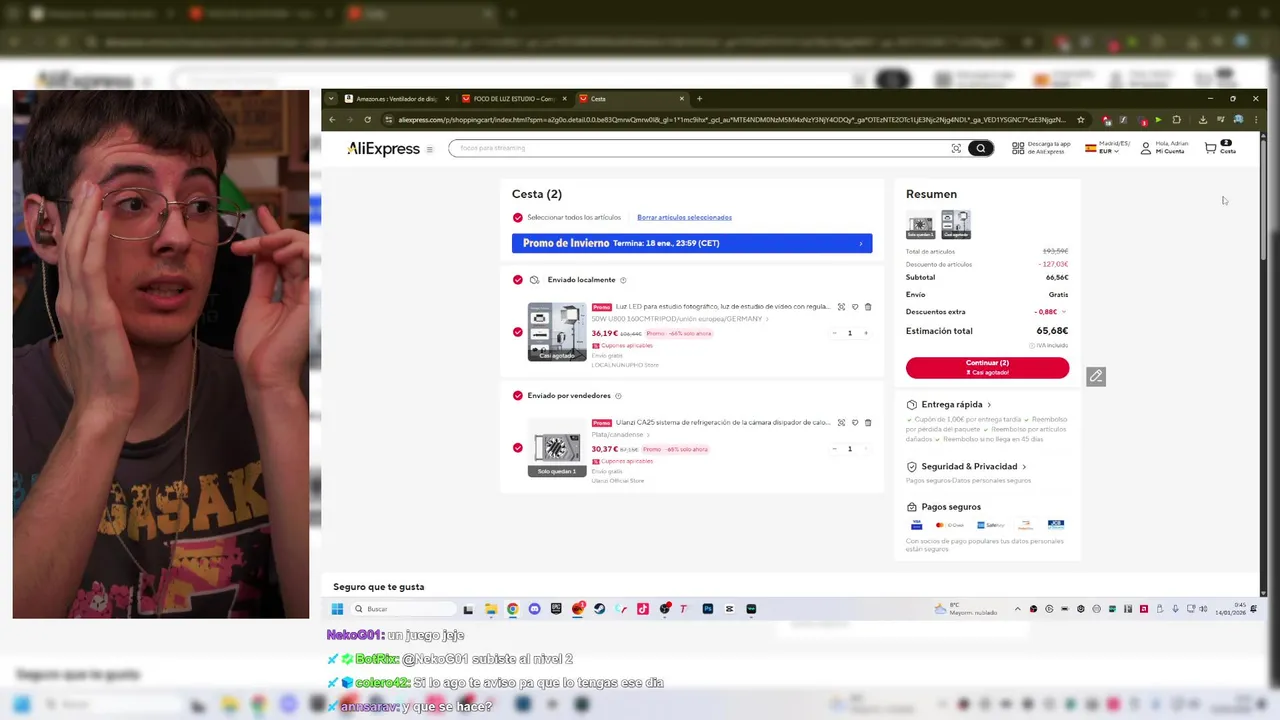This screenshot has width=1280, height=720.
Task: Open the Madrid/ES EUR region dropdown
Action: click(x=1107, y=148)
